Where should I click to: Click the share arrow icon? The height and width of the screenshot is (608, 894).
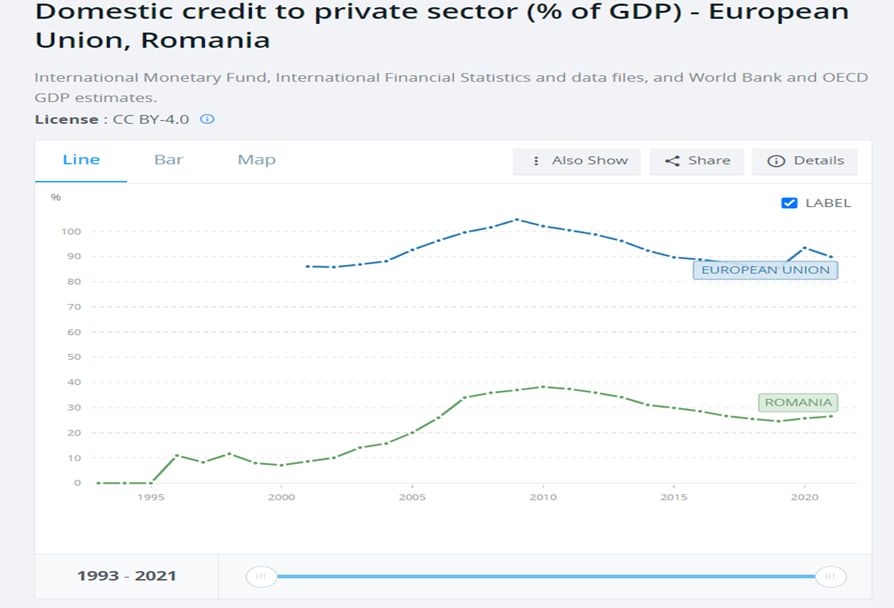[672, 161]
